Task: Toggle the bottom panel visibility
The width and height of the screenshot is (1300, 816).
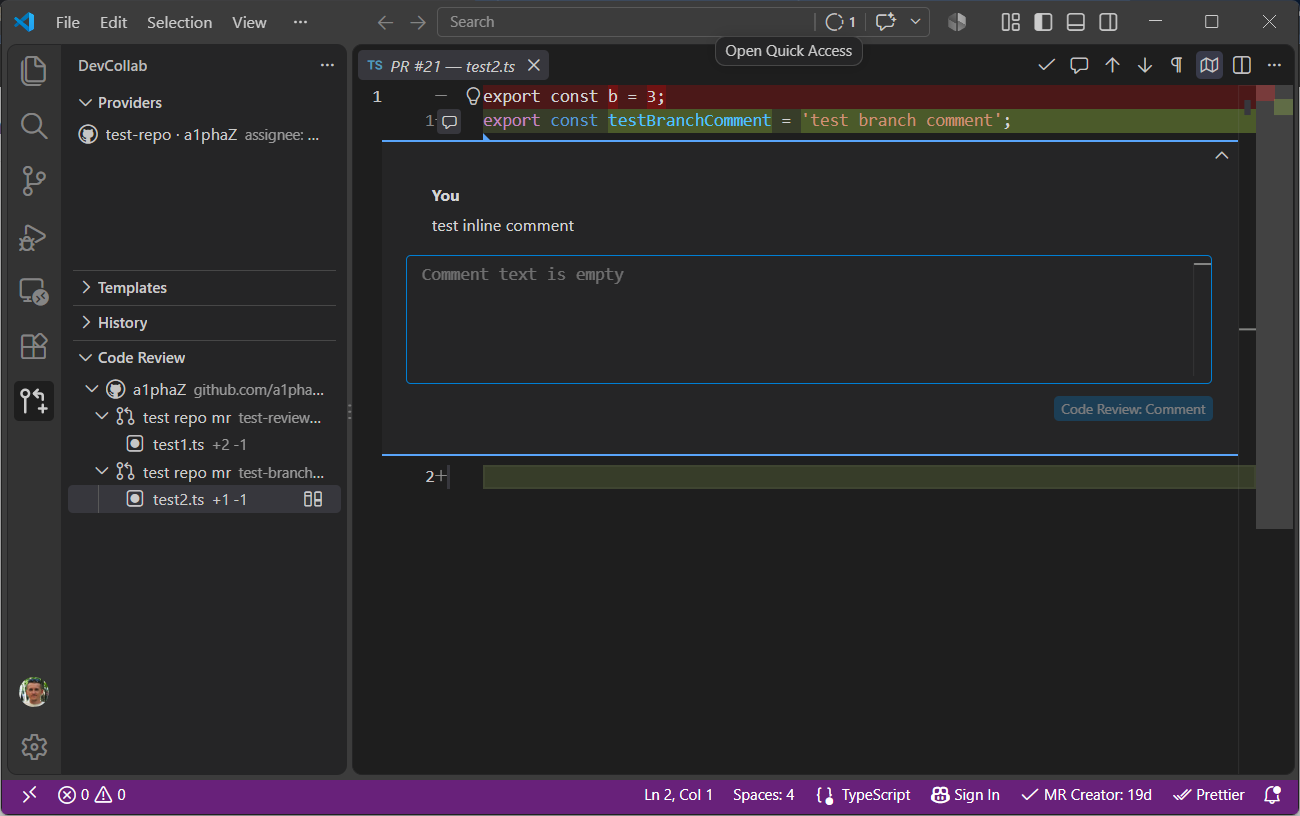Action: point(1076,22)
